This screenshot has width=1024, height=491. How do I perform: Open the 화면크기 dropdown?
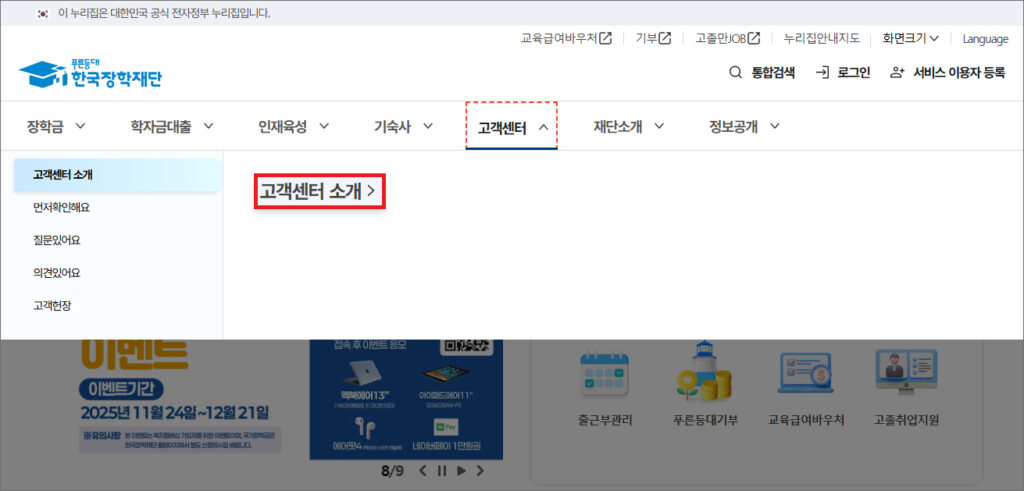[910, 39]
